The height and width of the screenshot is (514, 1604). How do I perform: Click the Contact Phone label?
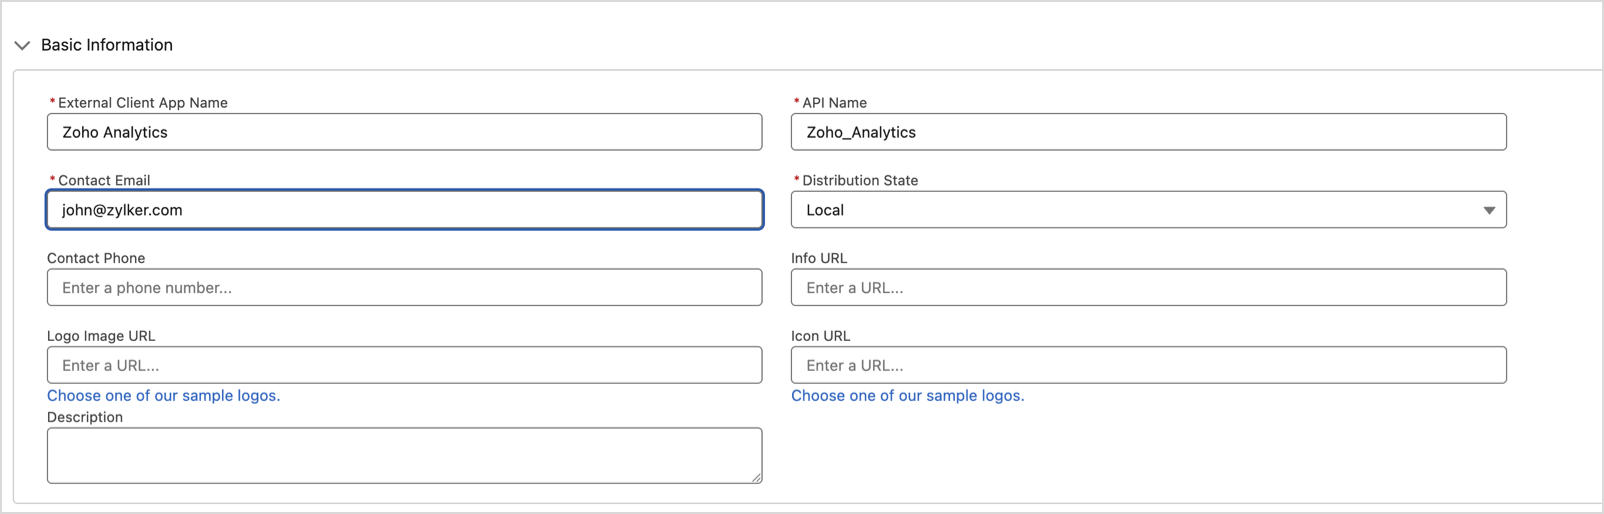(x=96, y=258)
